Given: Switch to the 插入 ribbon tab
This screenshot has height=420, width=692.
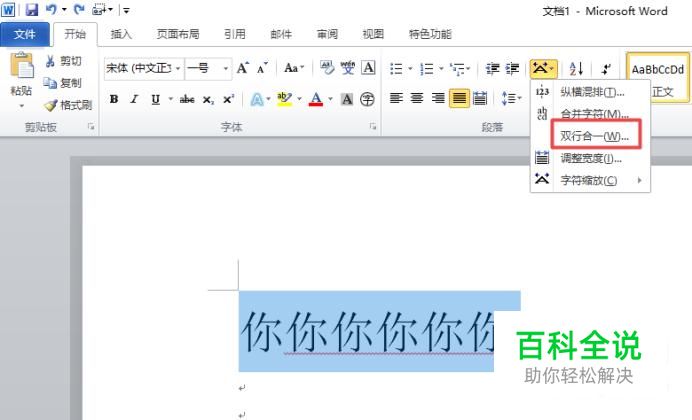Looking at the screenshot, I should click(x=121, y=34).
